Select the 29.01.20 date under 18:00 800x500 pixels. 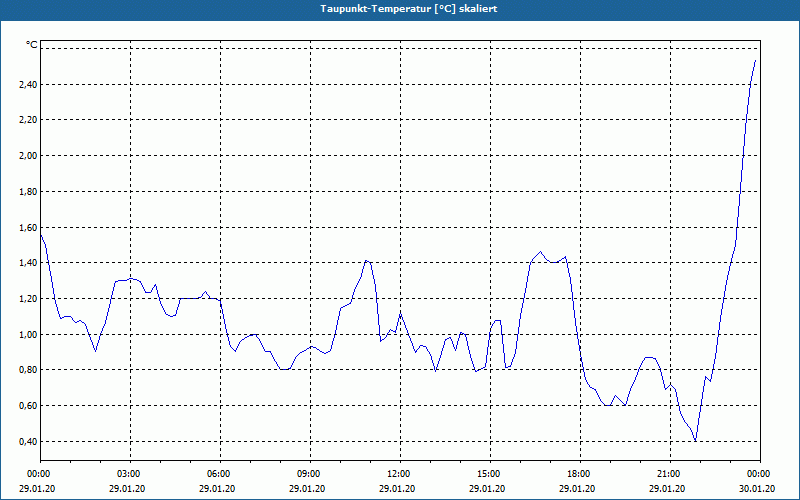pos(577,489)
